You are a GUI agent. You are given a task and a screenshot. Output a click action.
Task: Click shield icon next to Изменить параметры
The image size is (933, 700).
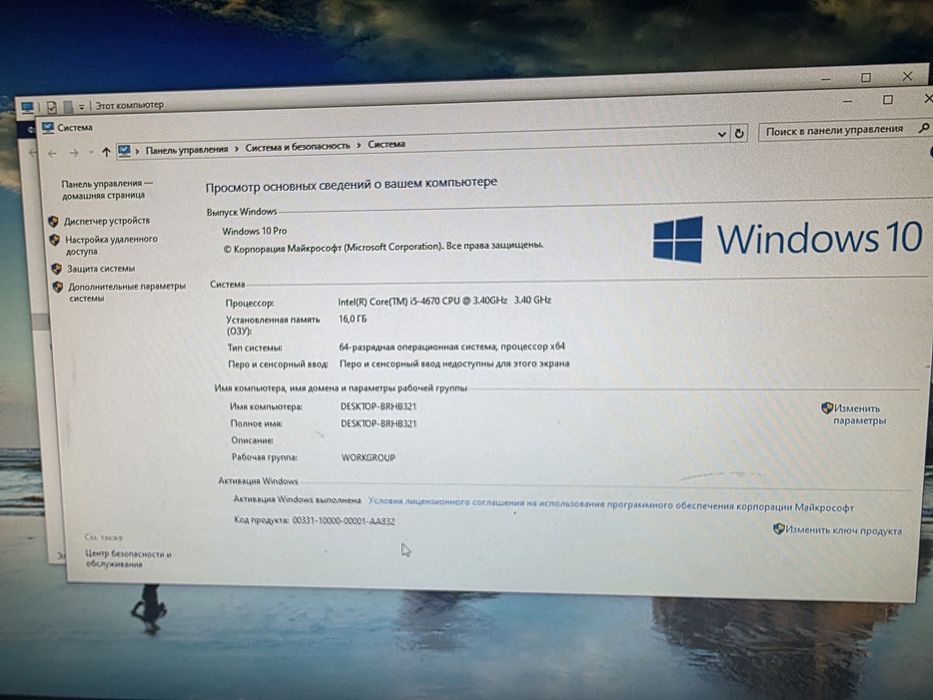coord(826,408)
